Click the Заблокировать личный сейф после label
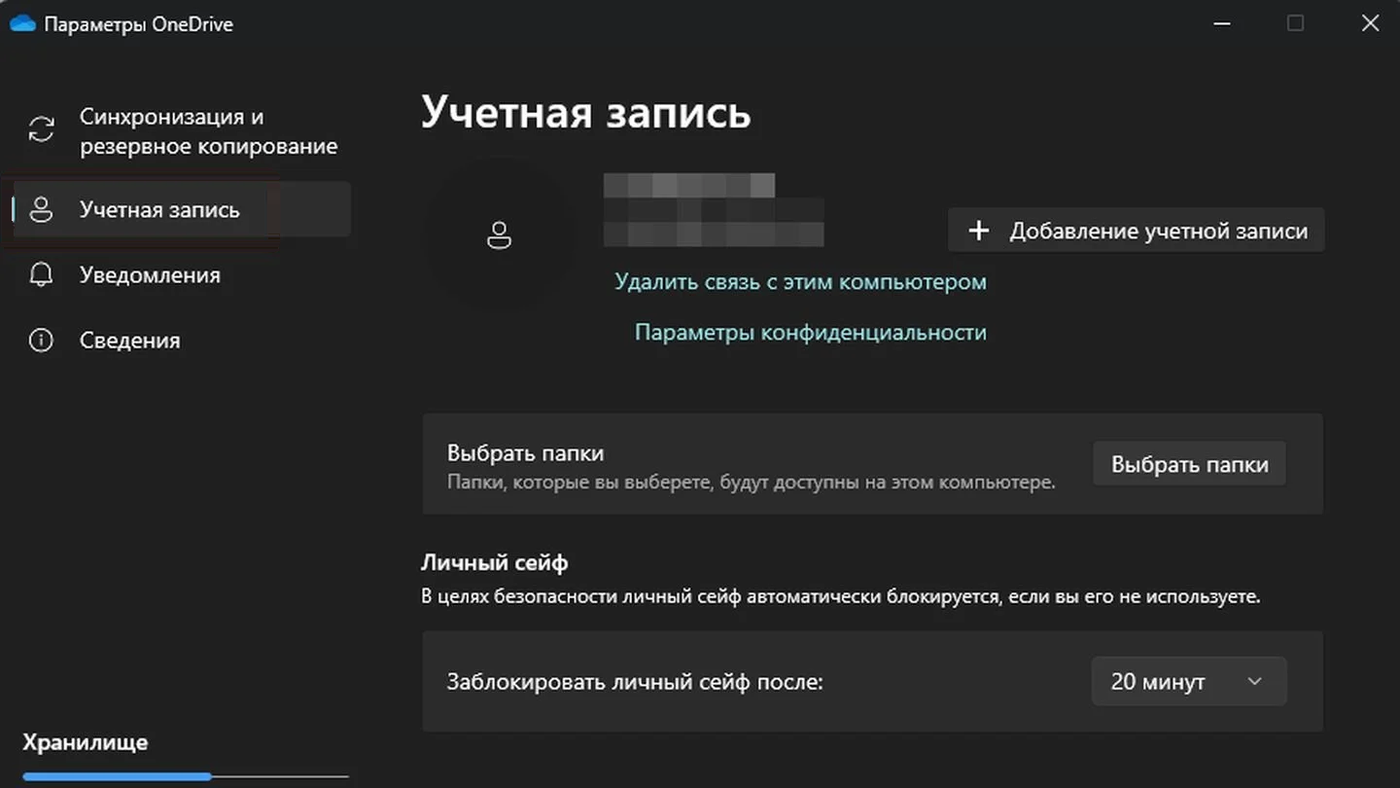The height and width of the screenshot is (788, 1400). point(635,683)
